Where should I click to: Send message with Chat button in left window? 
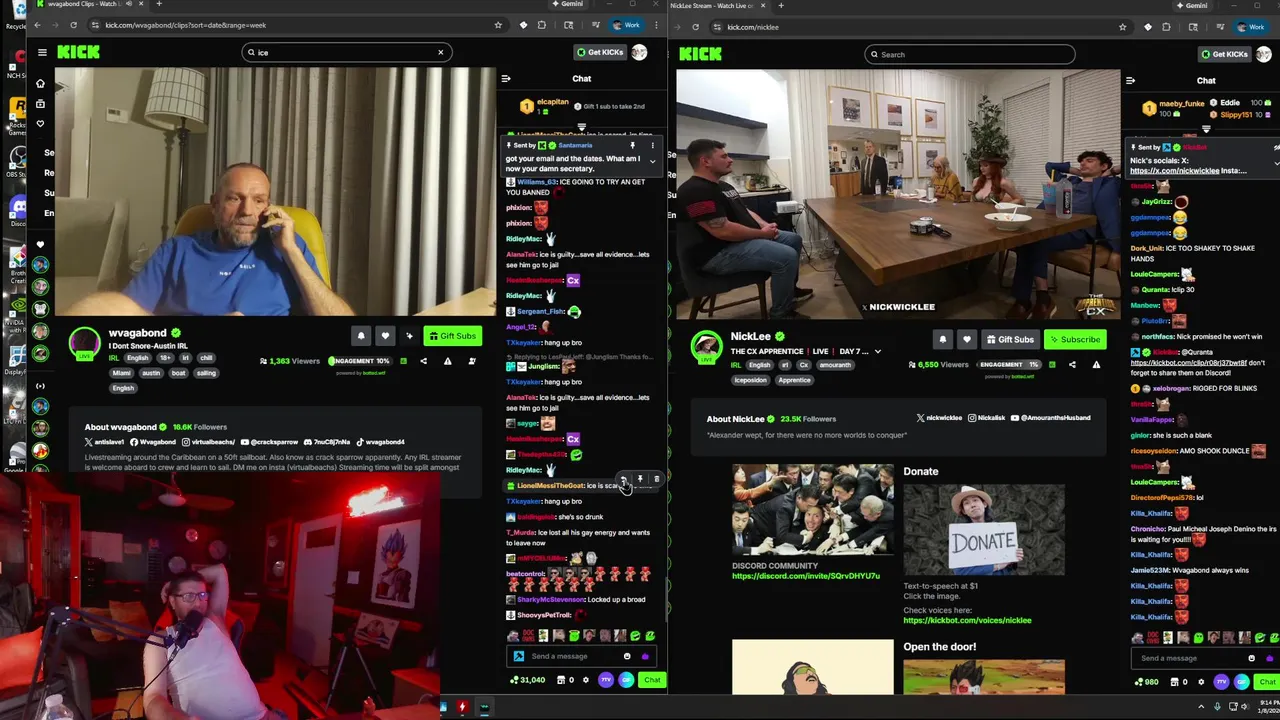(x=652, y=680)
